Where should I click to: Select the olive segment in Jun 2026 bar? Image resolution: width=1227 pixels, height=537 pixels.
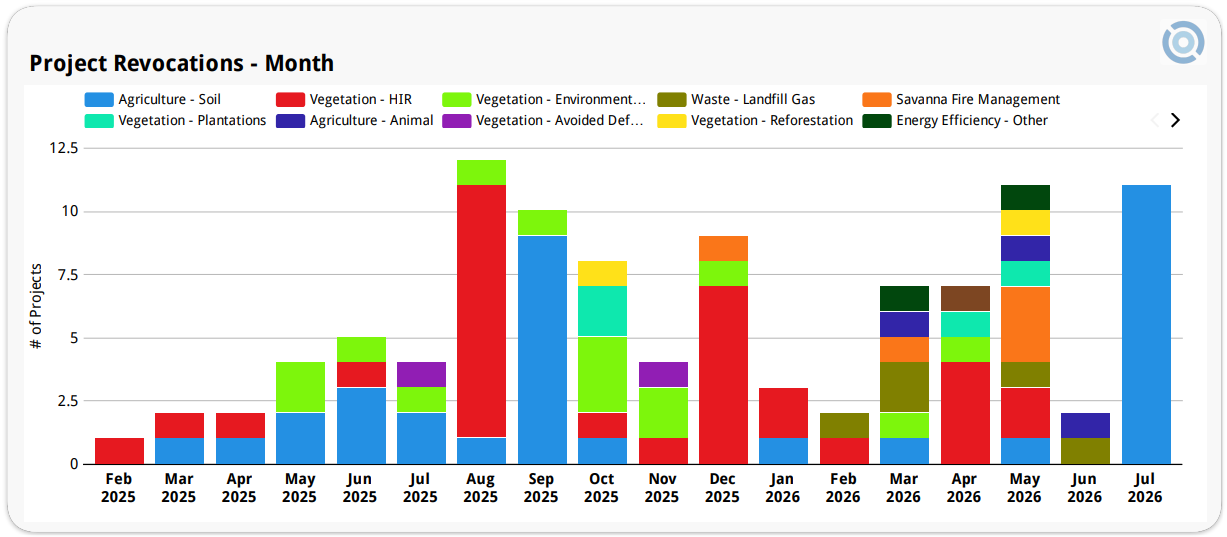[1085, 451]
